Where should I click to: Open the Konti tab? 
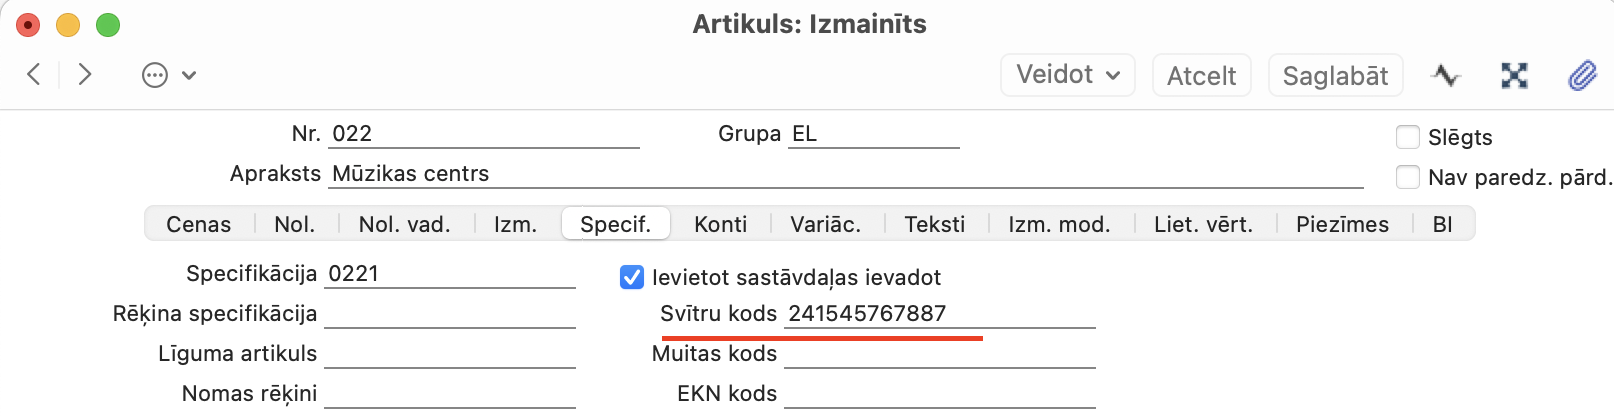click(721, 224)
